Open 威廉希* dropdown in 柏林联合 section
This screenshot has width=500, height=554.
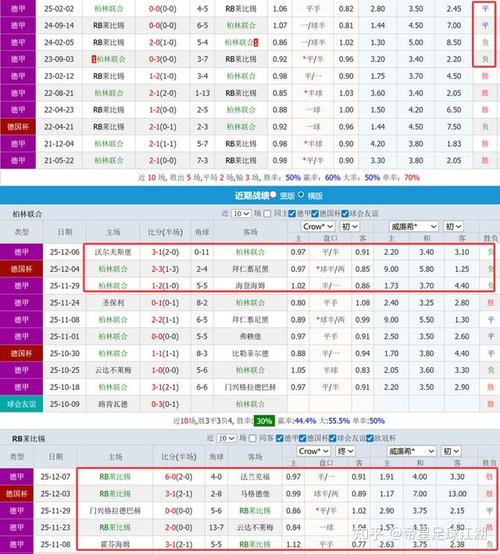click(x=414, y=226)
